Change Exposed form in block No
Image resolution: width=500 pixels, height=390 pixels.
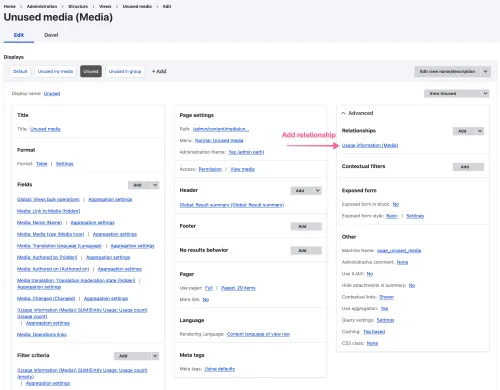tap(396, 204)
